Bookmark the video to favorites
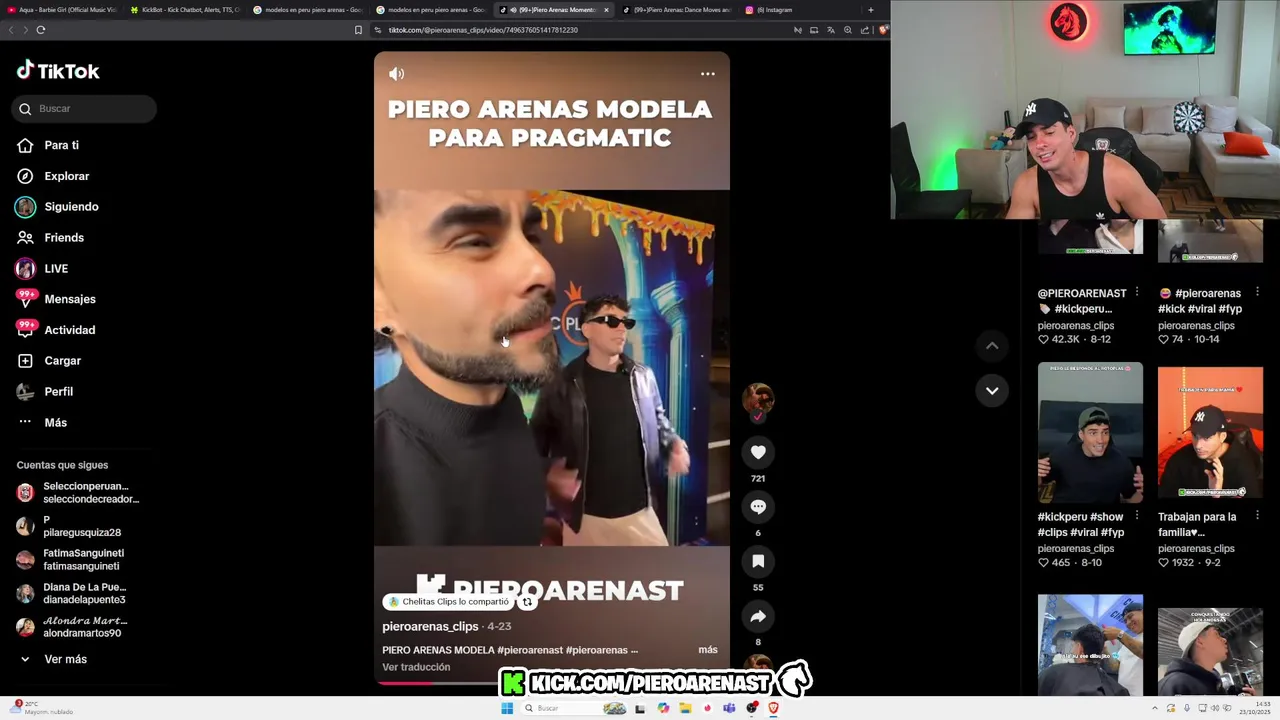 [x=758, y=561]
